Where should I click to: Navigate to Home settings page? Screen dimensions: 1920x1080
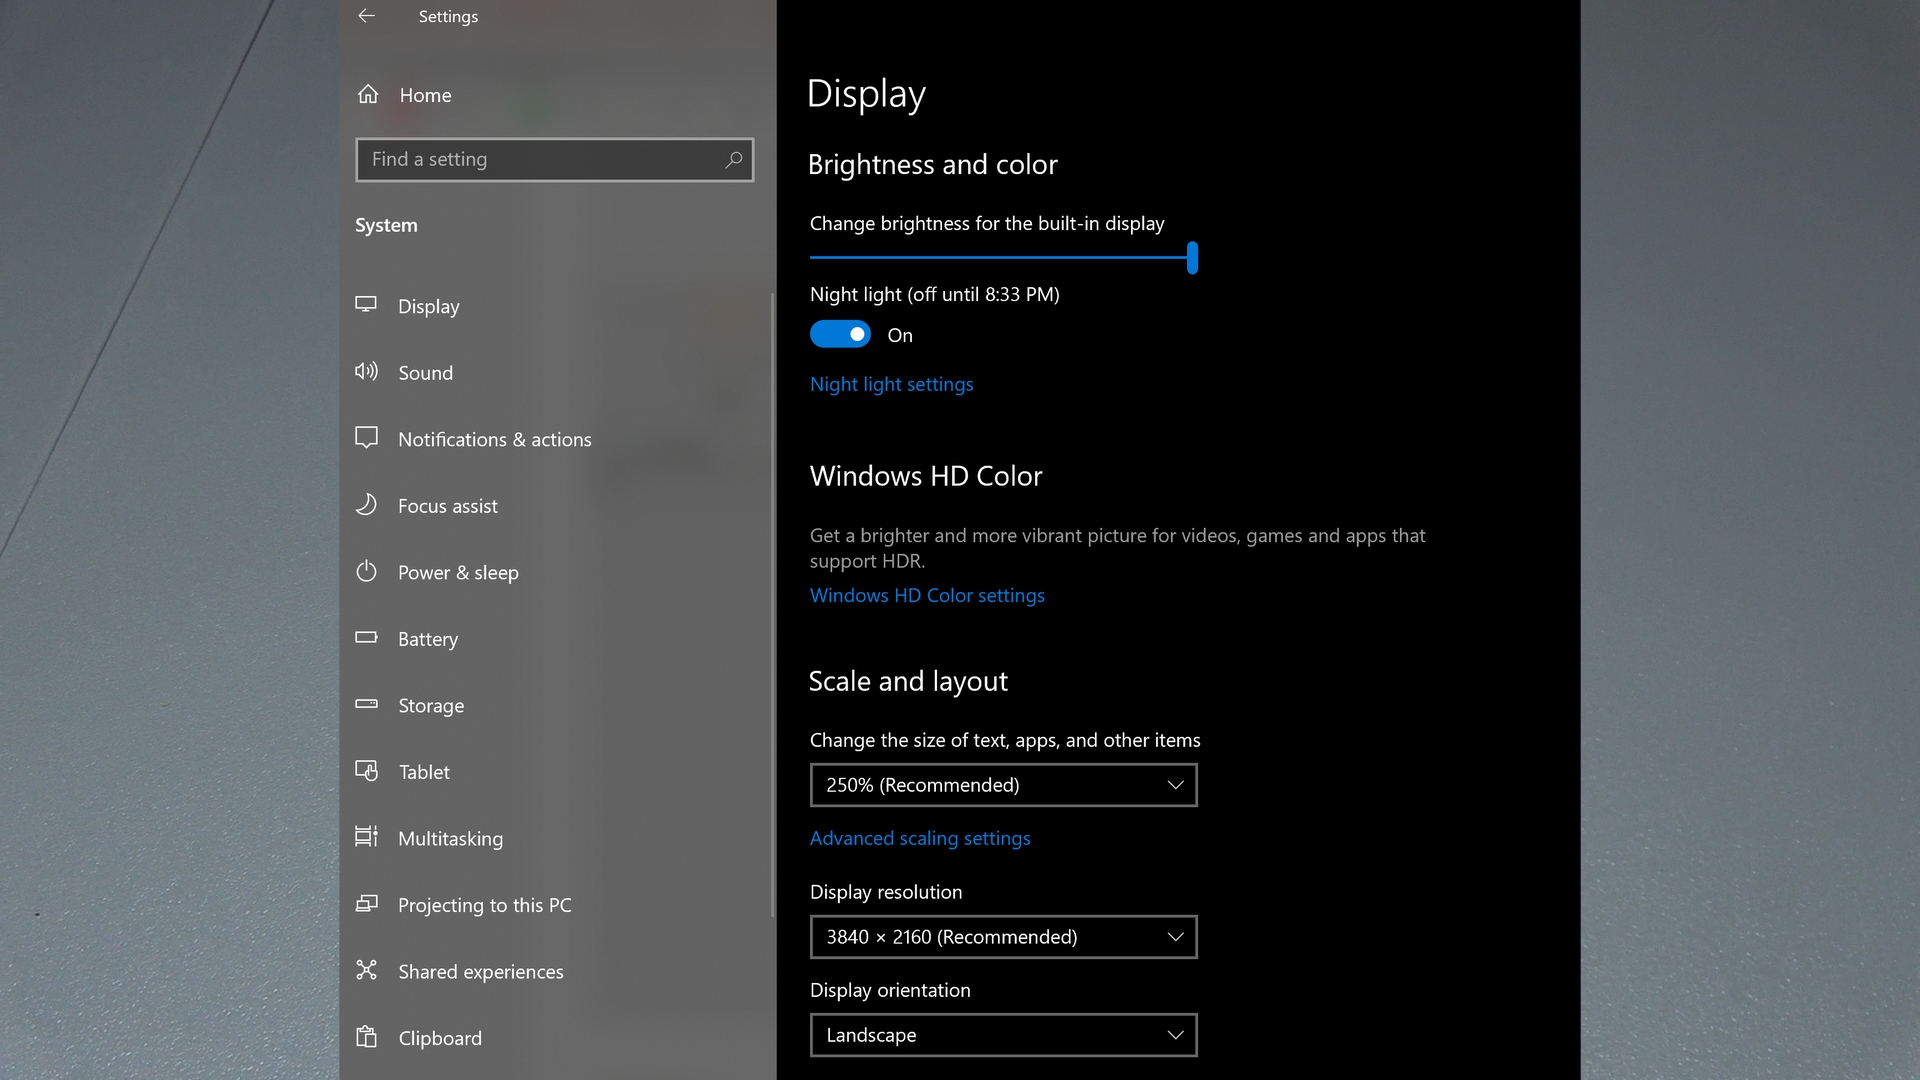(x=425, y=95)
